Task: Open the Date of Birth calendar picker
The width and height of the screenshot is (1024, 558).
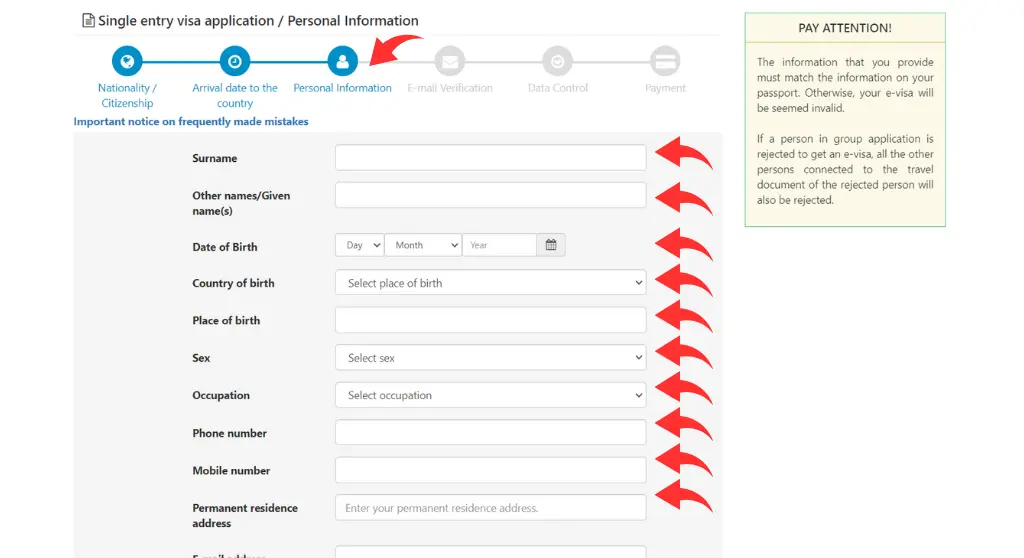Action: [551, 245]
